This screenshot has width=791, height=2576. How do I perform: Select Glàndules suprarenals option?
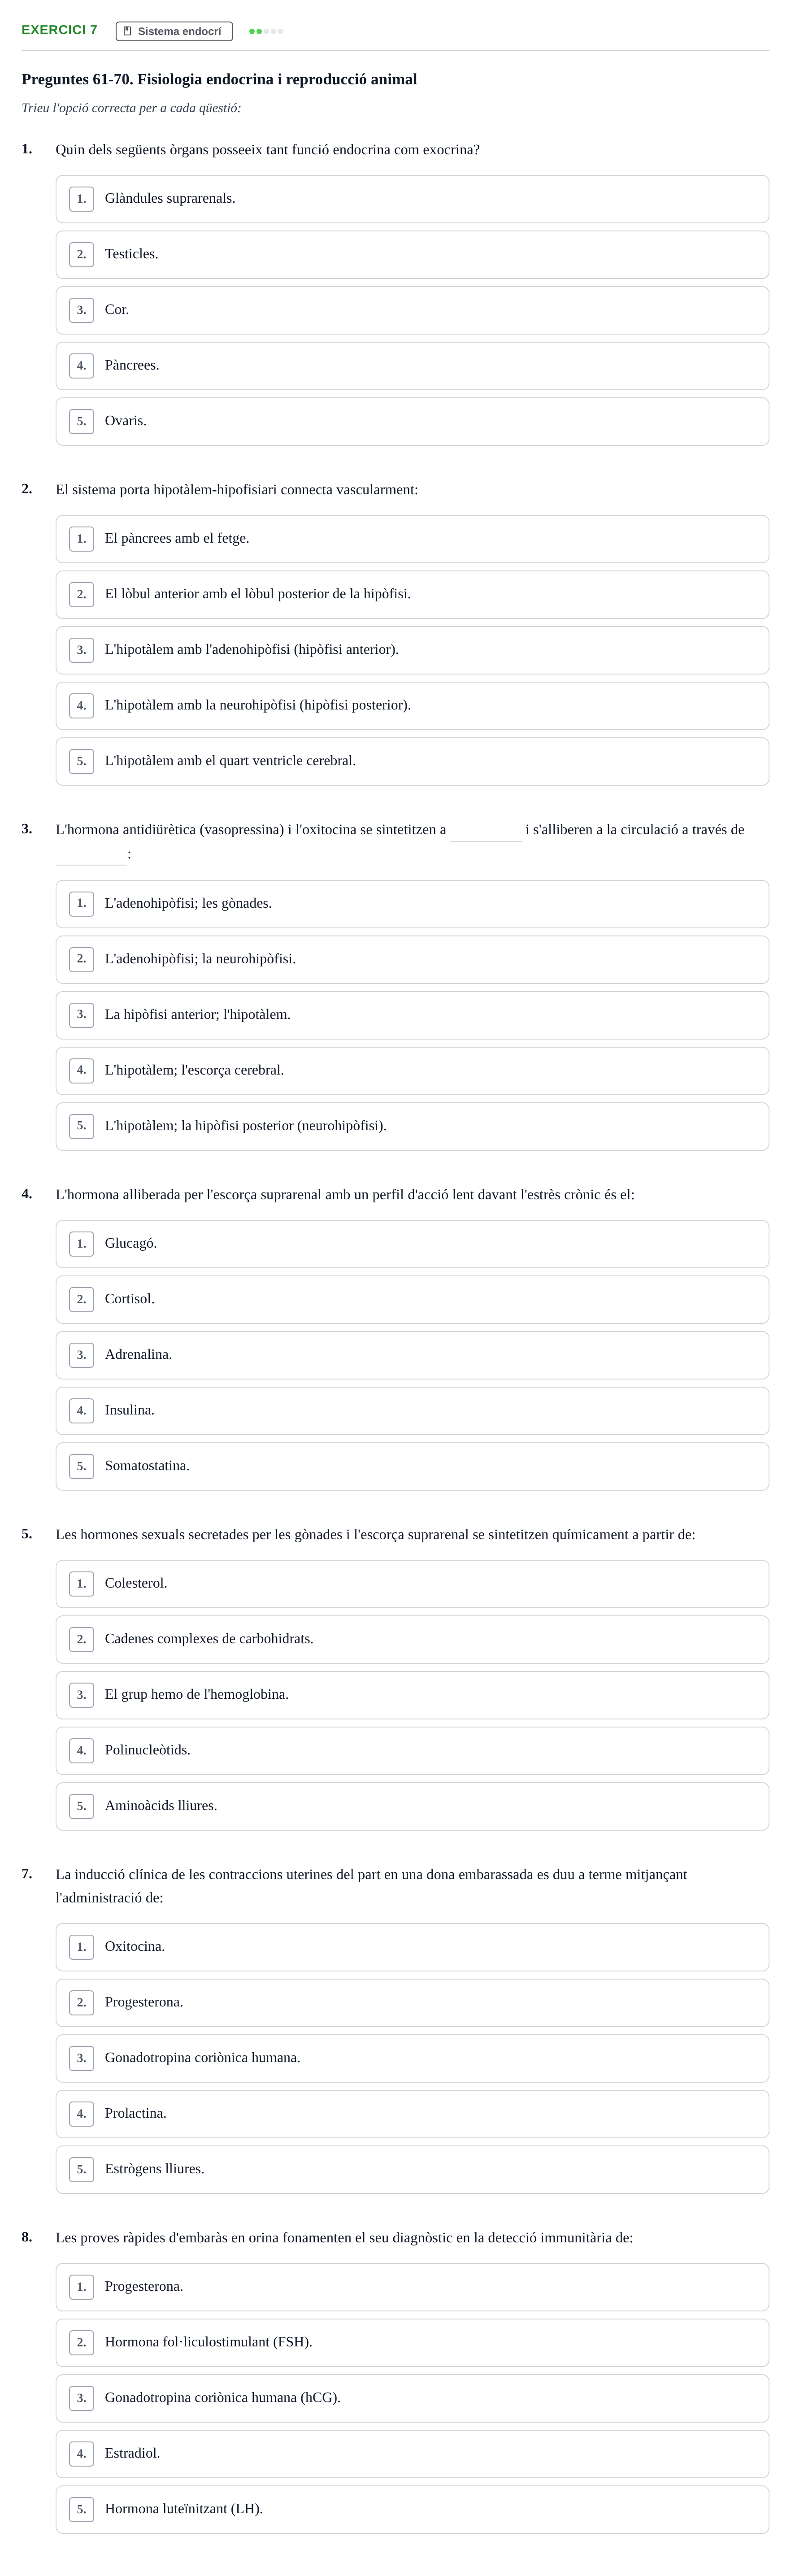(412, 199)
